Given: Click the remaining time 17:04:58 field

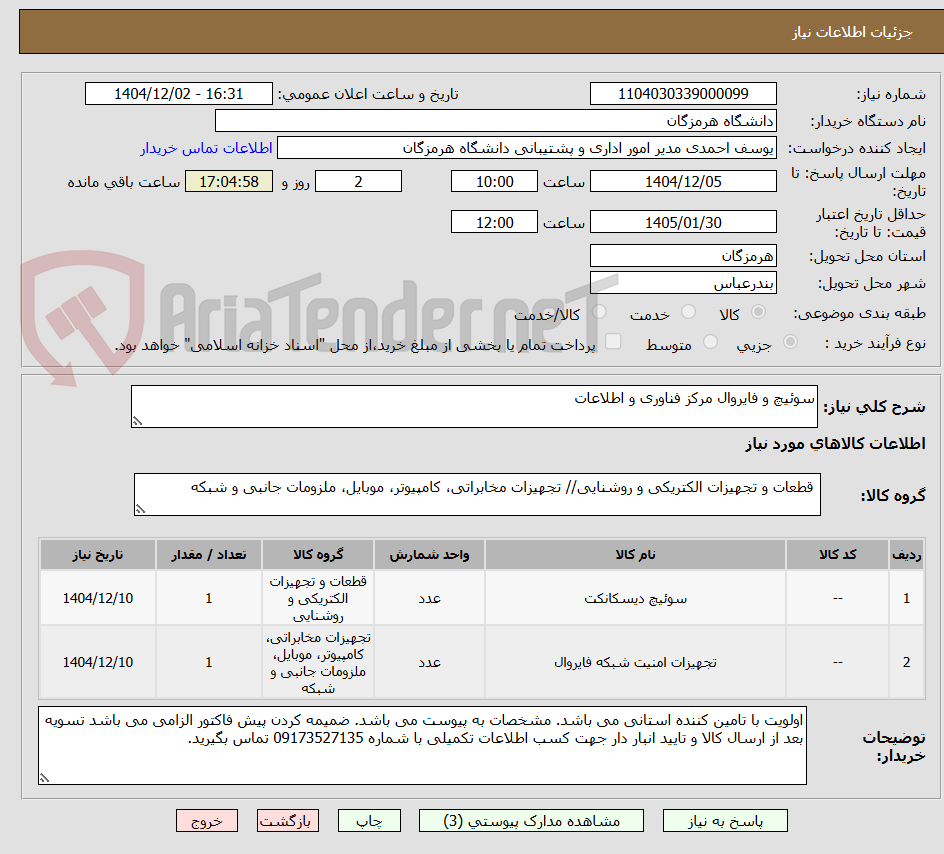Looking at the screenshot, I should click(229, 181).
